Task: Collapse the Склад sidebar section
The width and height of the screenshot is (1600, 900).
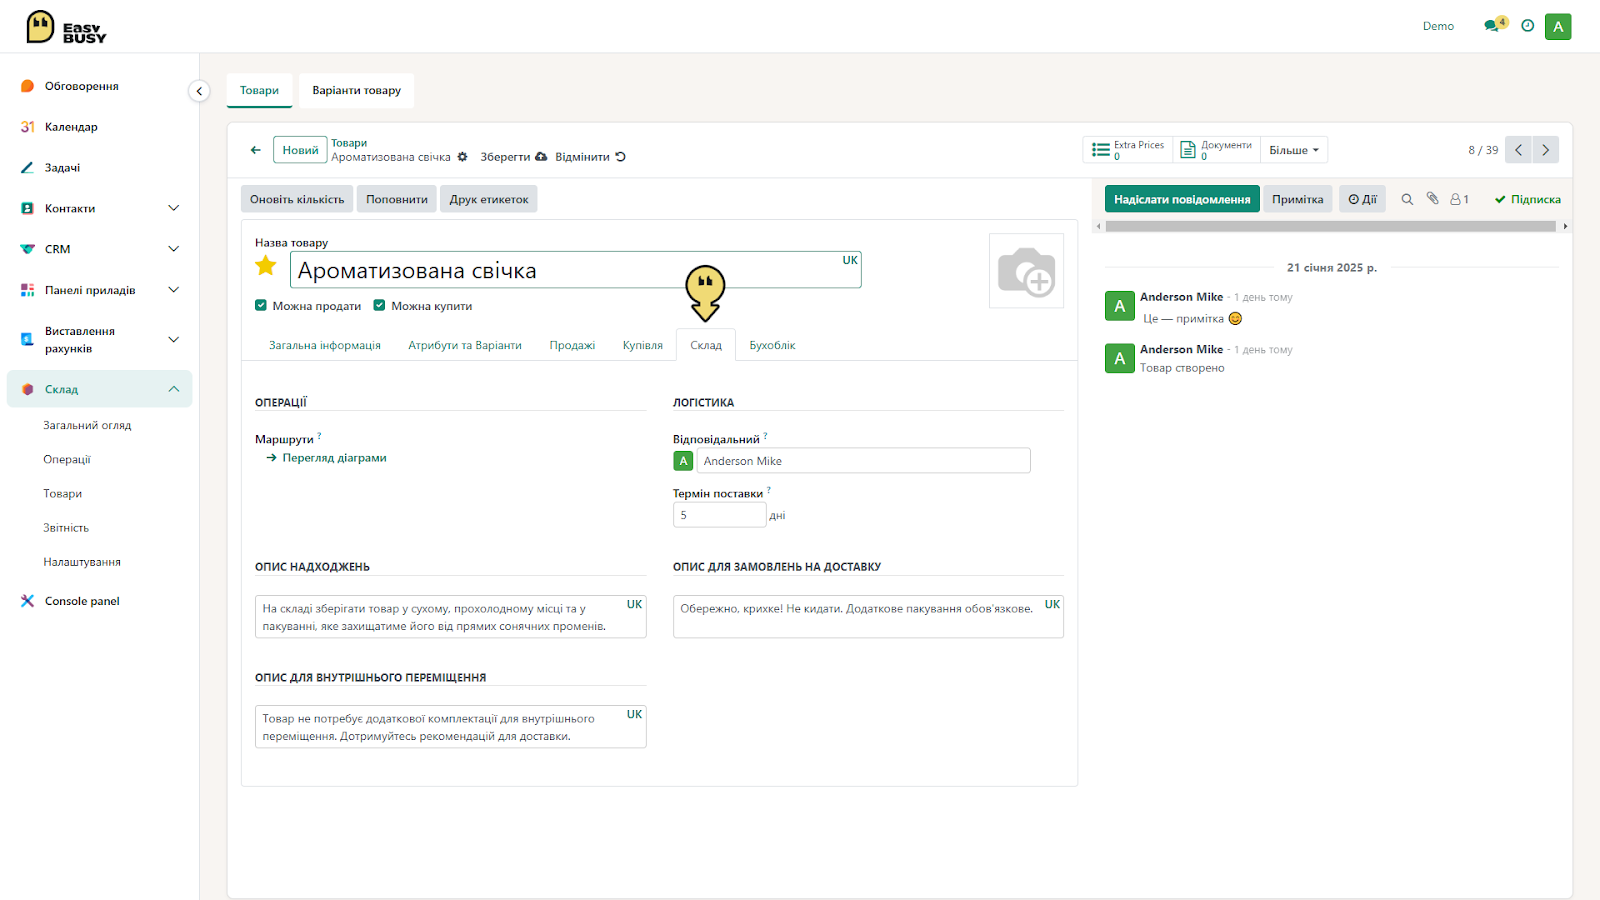Action: tap(174, 389)
